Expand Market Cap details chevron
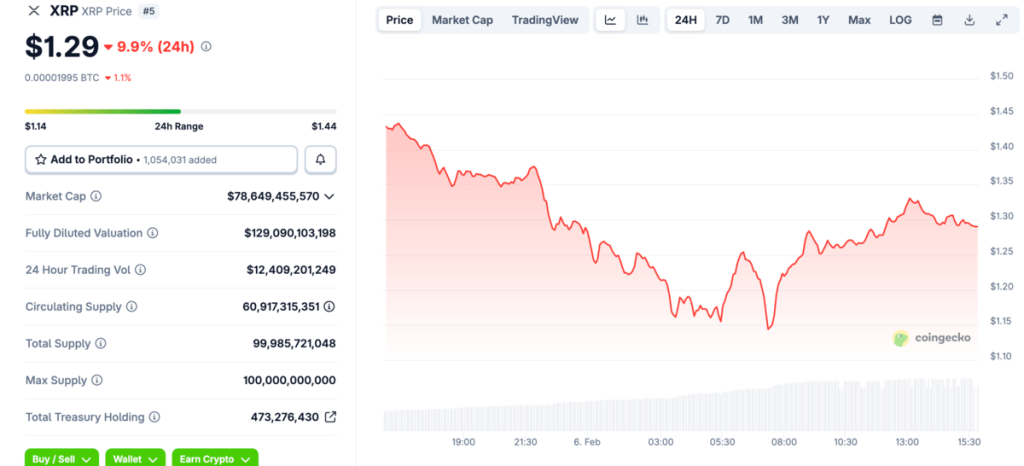The width and height of the screenshot is (1024, 466). coord(329,197)
